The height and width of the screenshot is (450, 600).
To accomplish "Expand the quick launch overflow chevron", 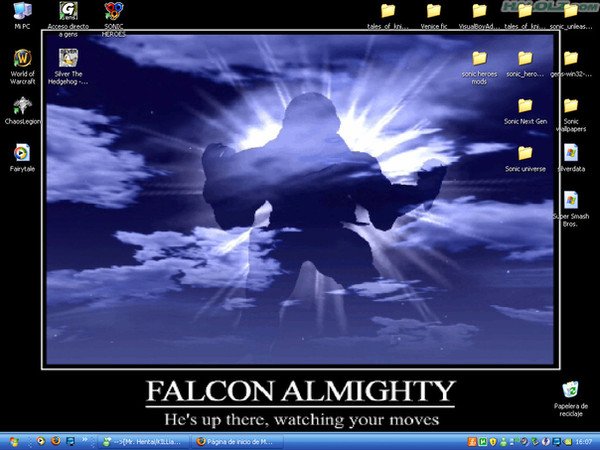I will [85, 440].
